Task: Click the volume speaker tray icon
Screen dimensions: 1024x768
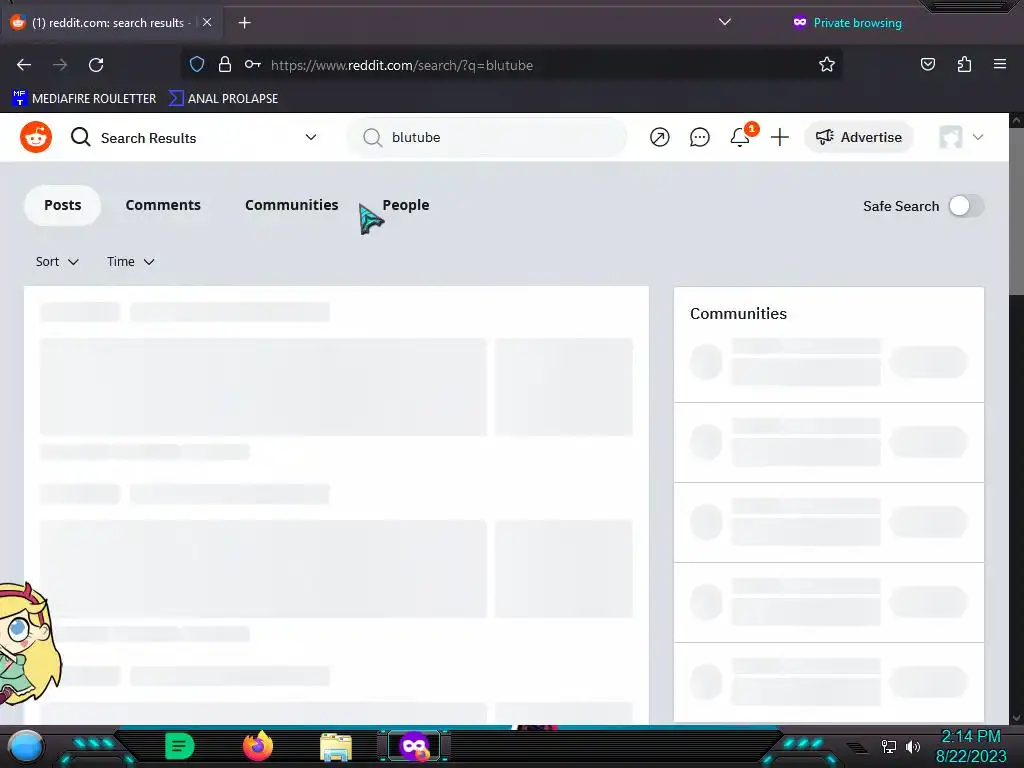Action: click(x=913, y=746)
